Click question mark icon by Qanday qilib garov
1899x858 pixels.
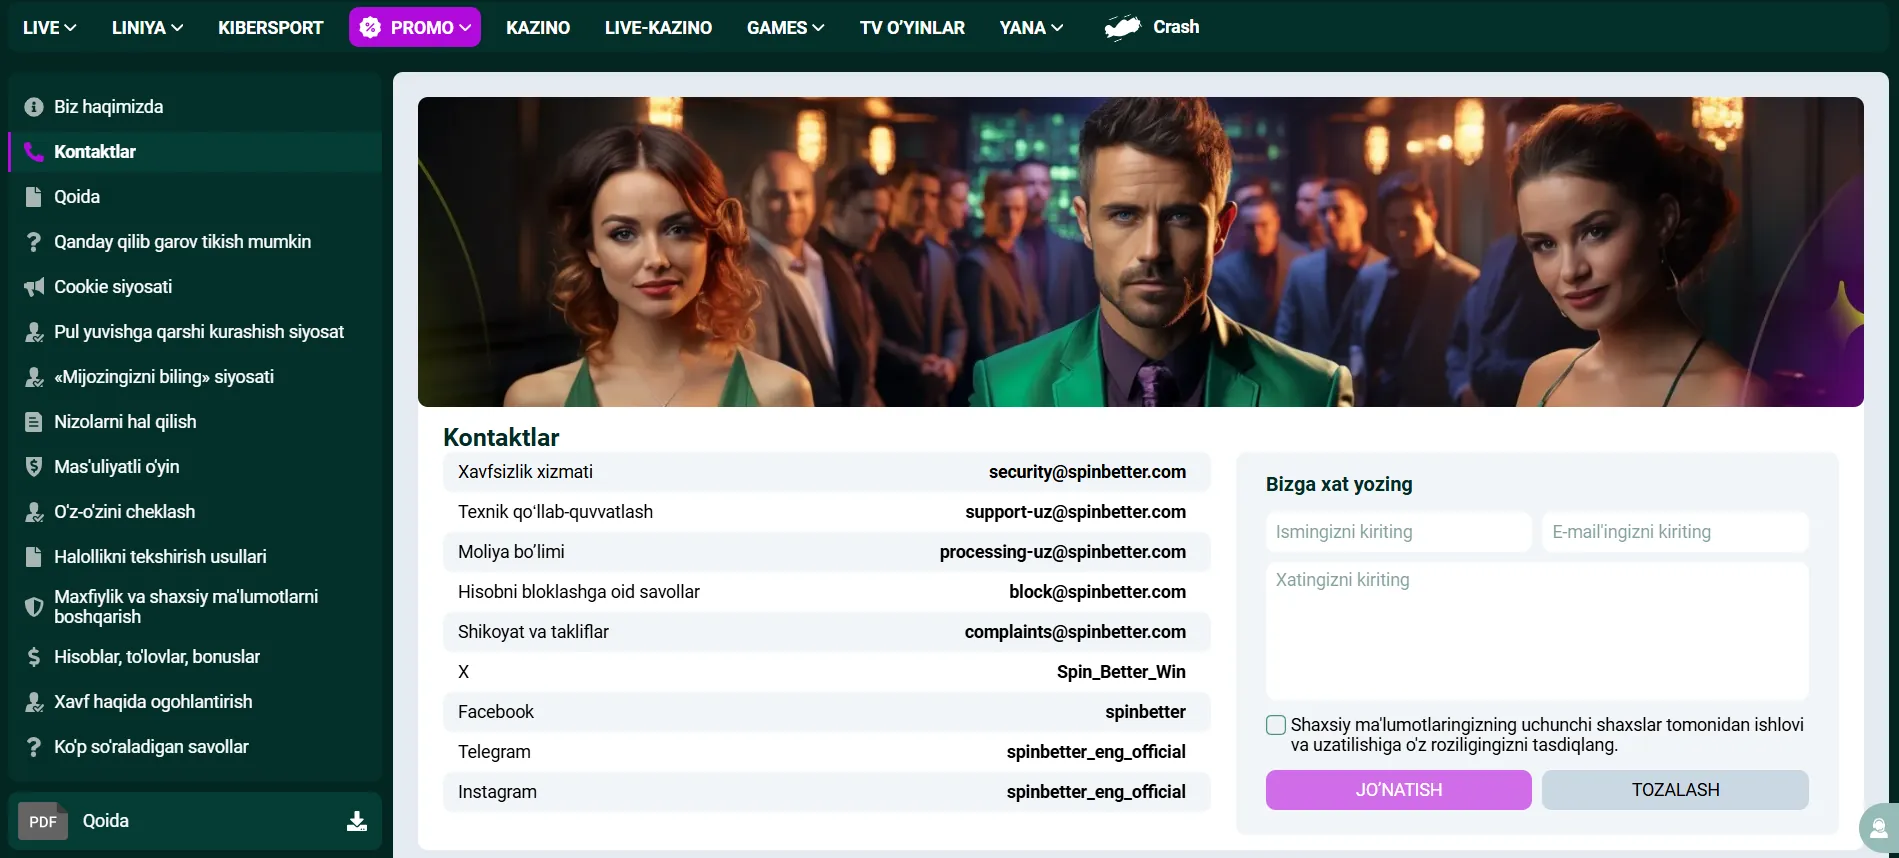(34, 242)
